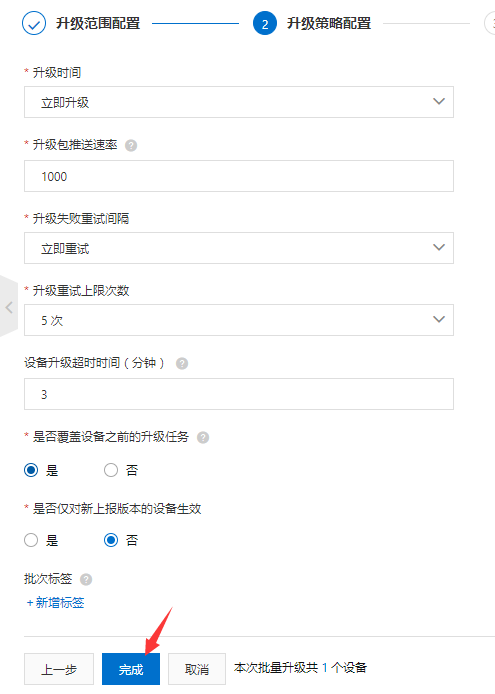The width and height of the screenshot is (495, 694).
Task: Click the 升级包推送速率 input field
Action: (x=239, y=176)
